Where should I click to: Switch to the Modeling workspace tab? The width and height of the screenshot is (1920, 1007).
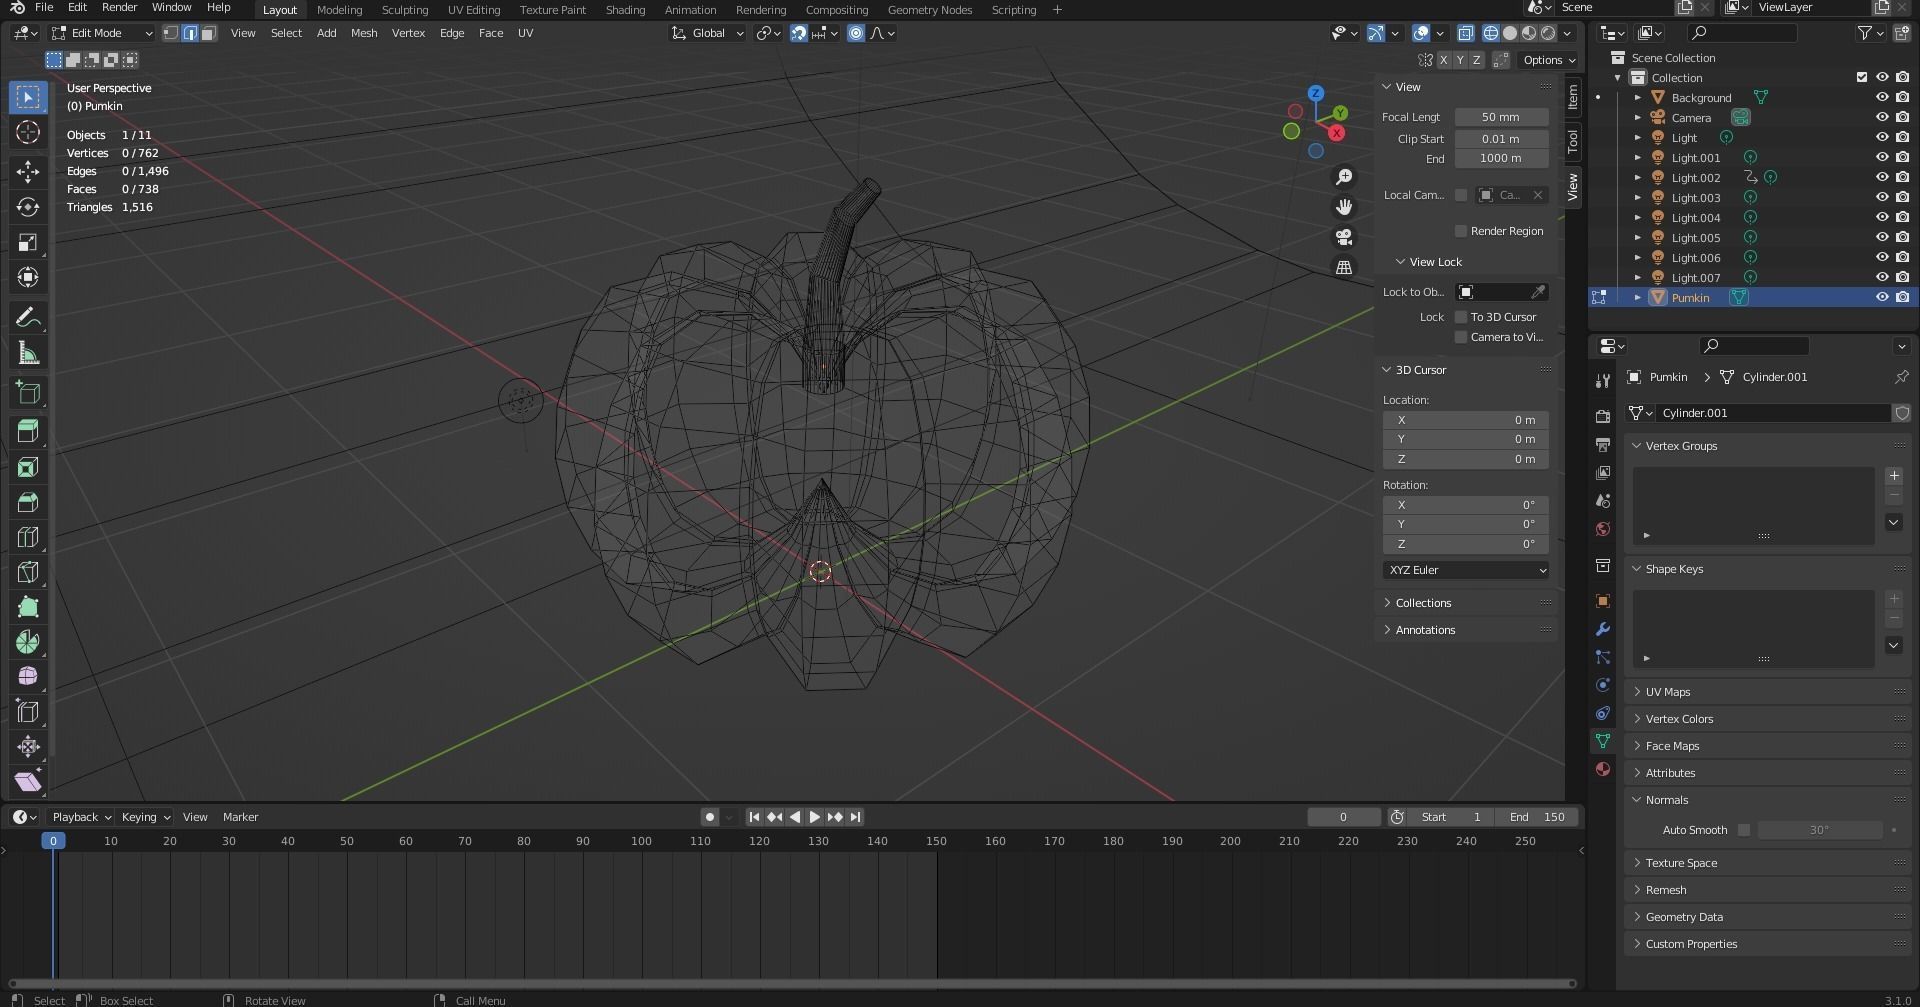(339, 10)
